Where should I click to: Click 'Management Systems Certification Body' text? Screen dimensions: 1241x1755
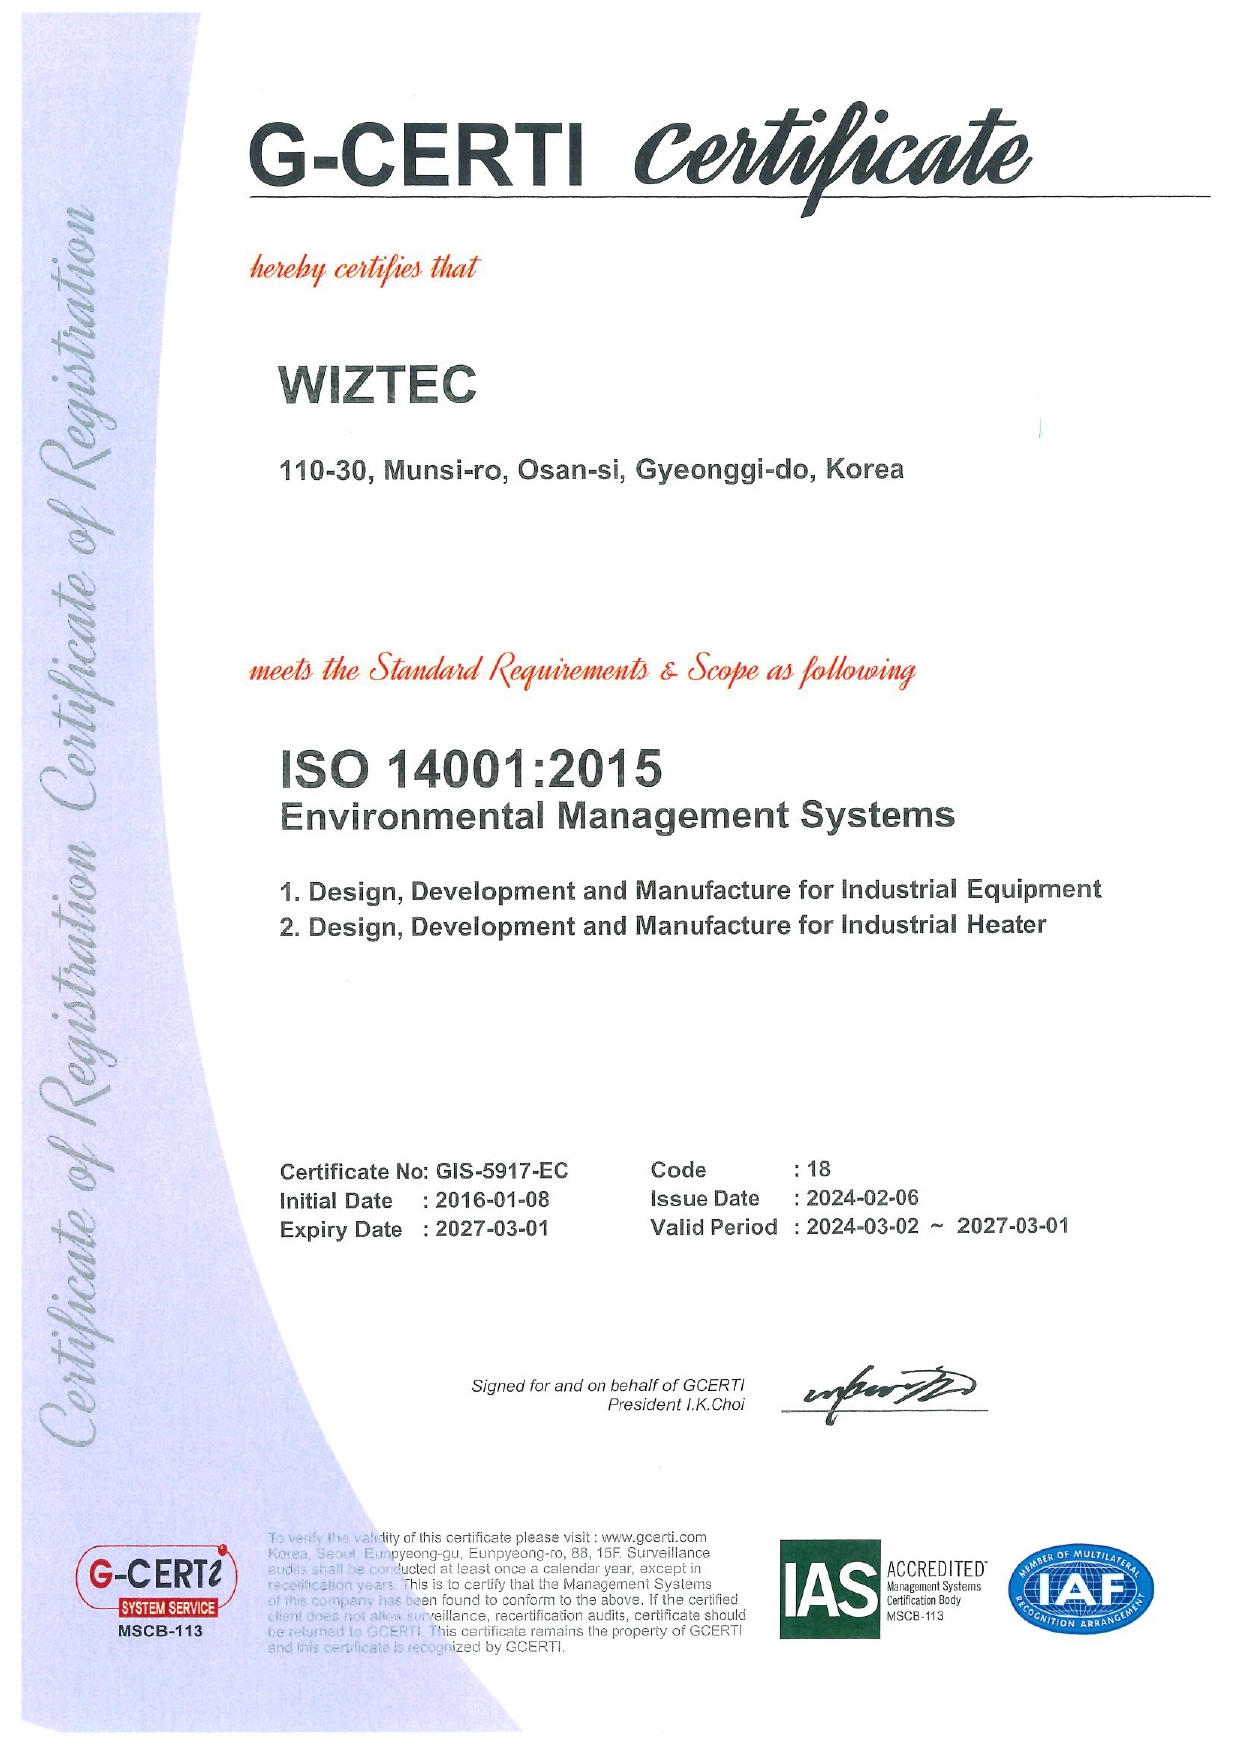[934, 1593]
